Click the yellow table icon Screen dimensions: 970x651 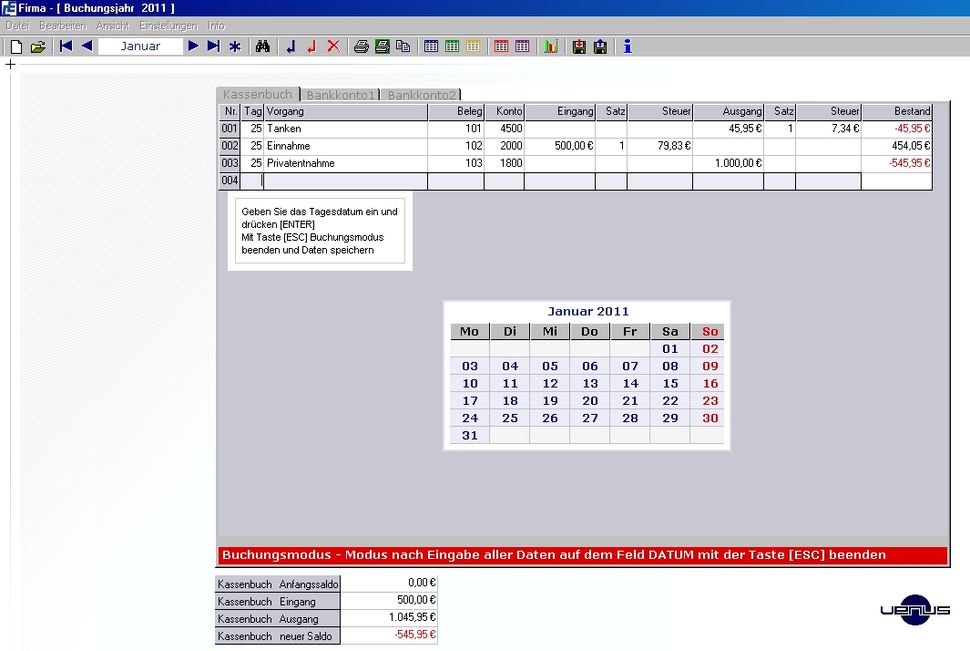473,46
